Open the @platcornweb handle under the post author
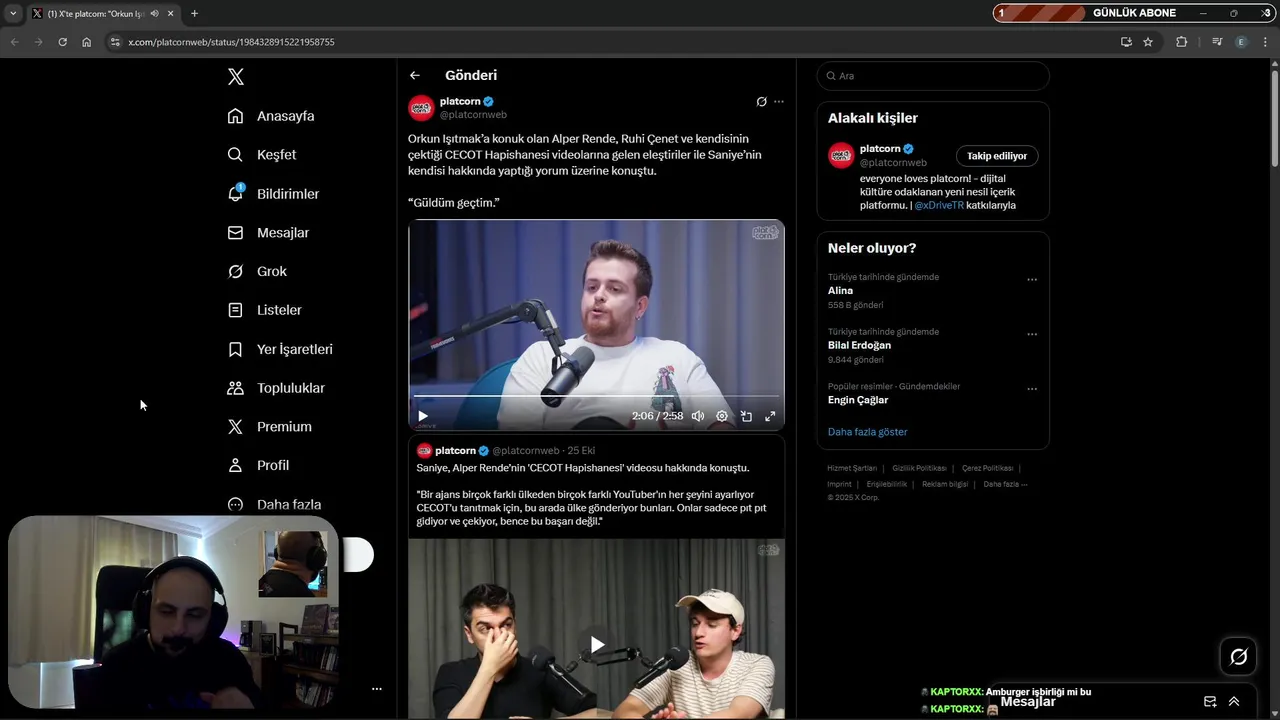Screen dimensions: 1280x720 473,115
